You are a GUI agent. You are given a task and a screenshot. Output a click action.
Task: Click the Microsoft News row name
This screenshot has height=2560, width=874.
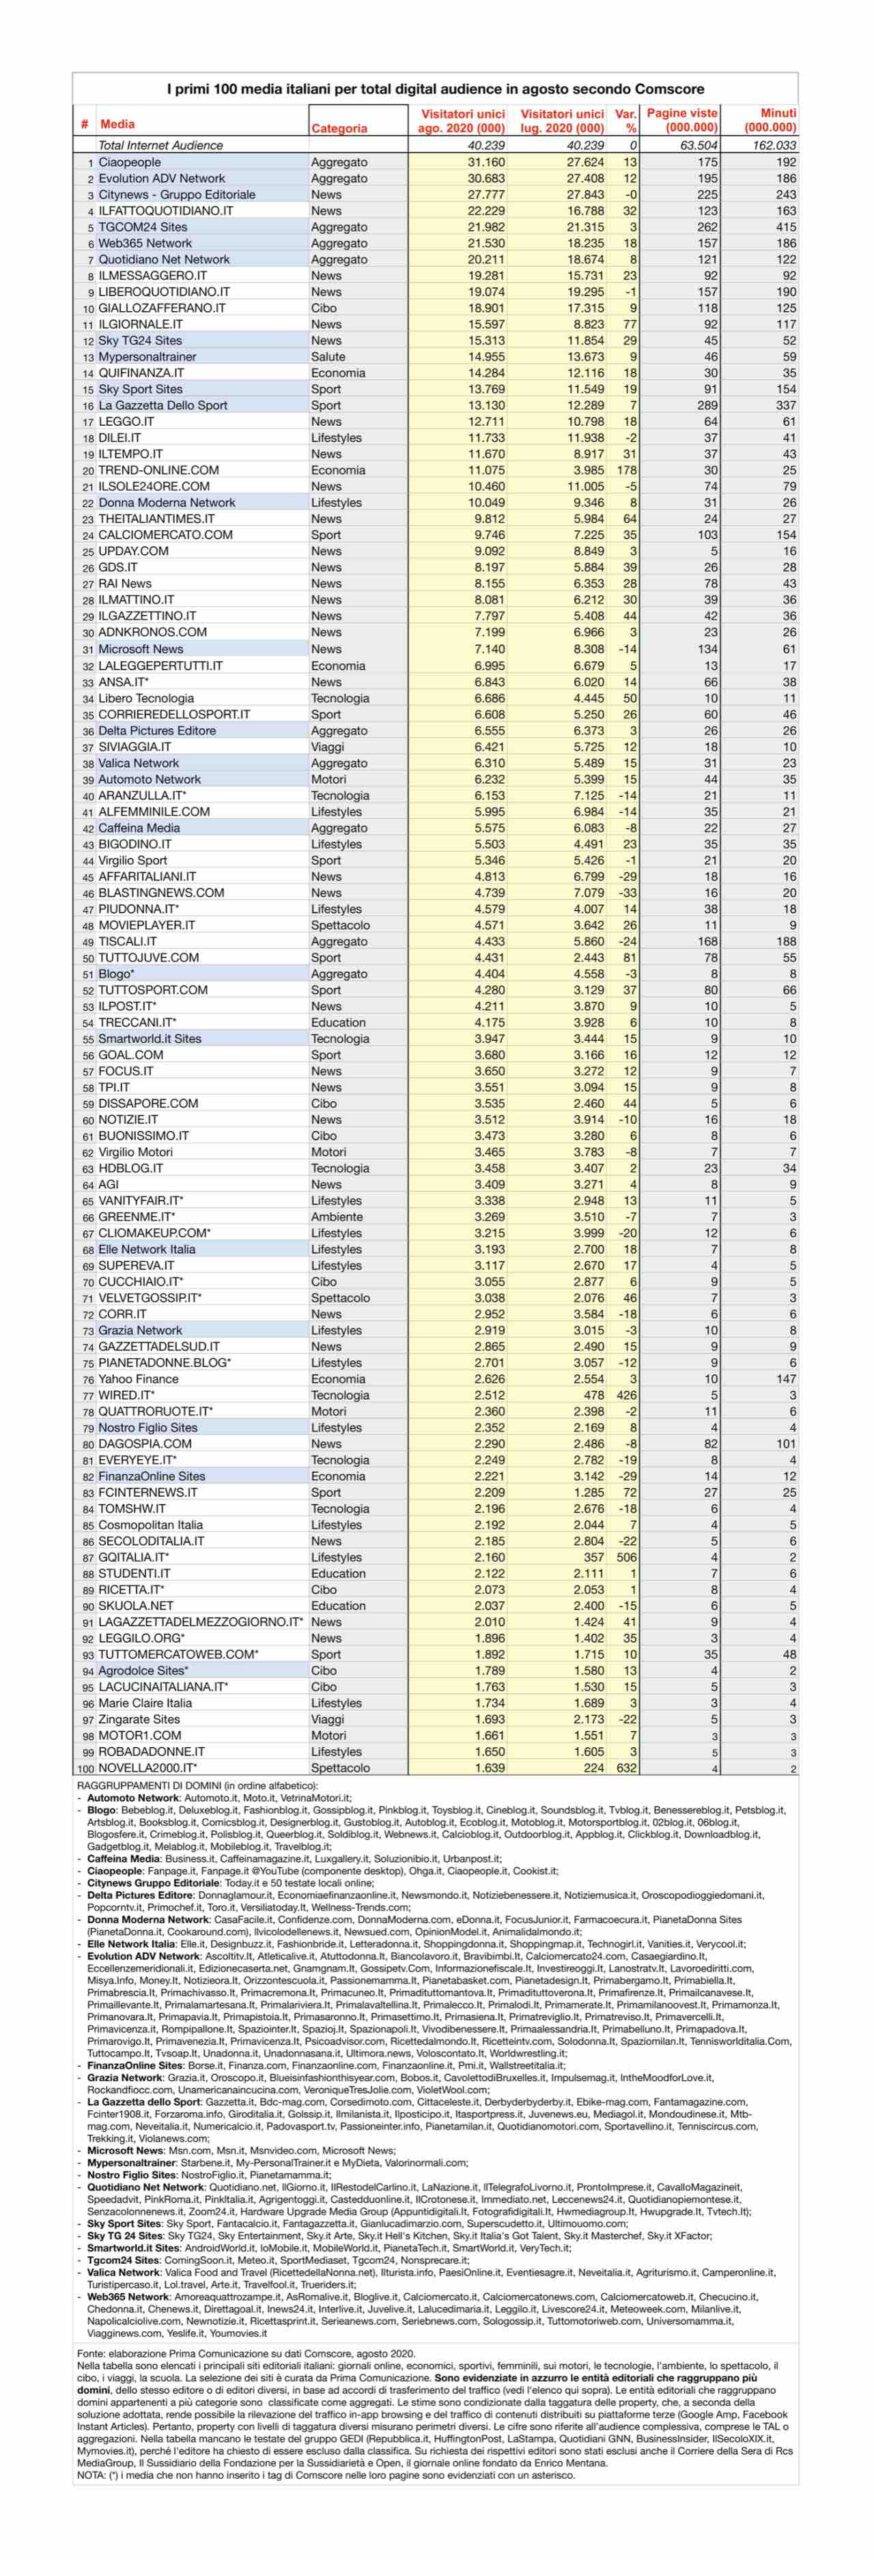click(x=140, y=649)
